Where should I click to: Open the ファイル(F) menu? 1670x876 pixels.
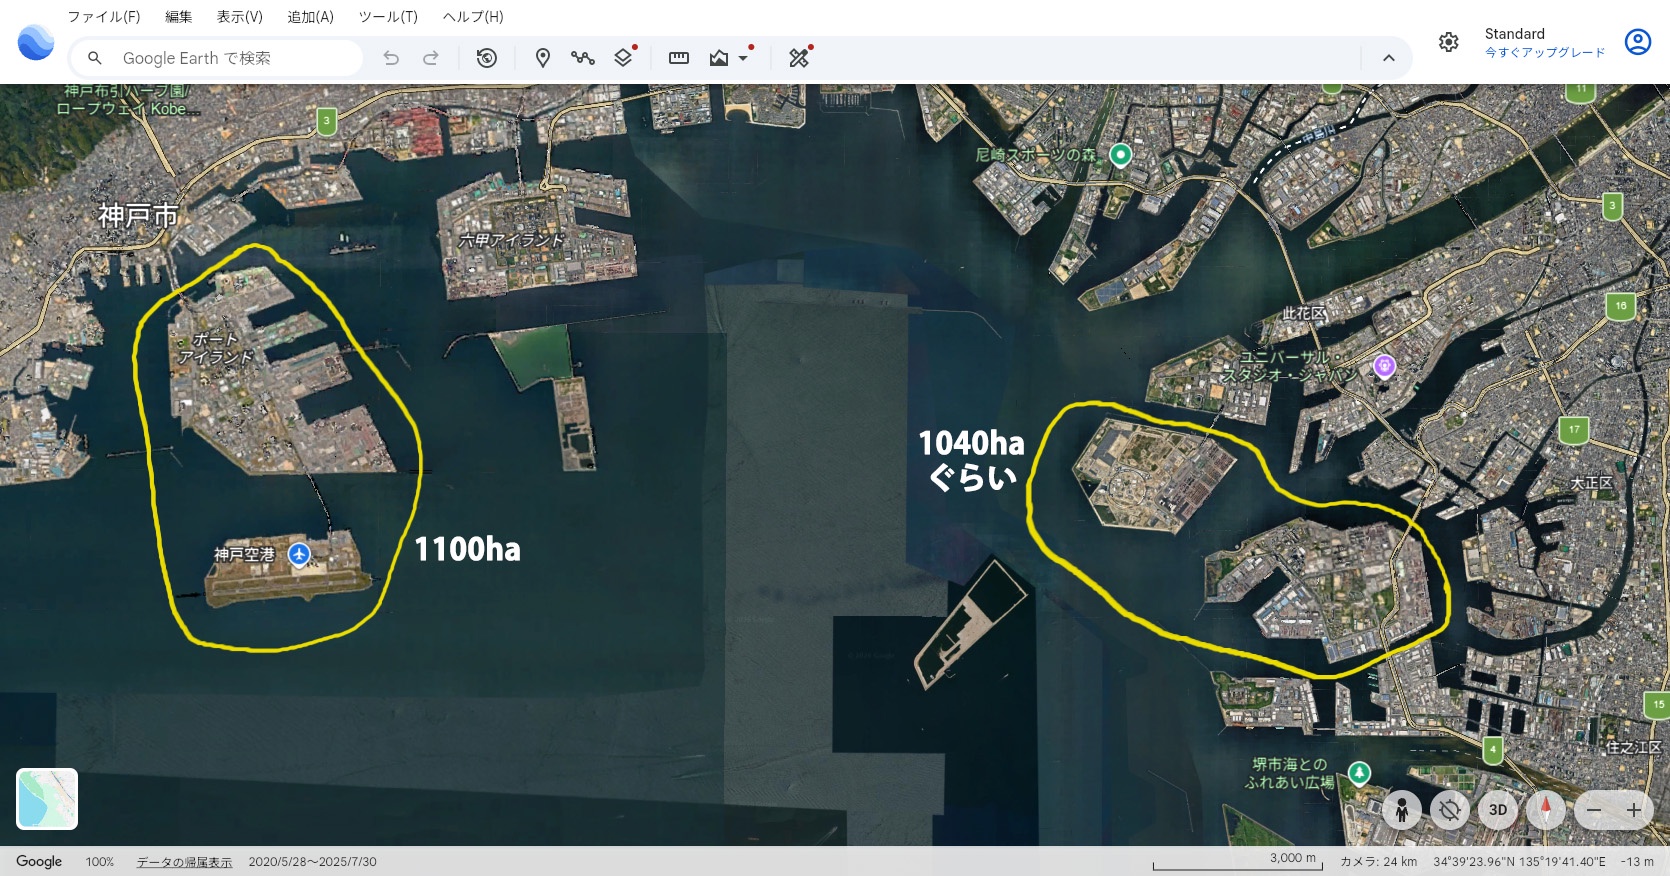(103, 17)
